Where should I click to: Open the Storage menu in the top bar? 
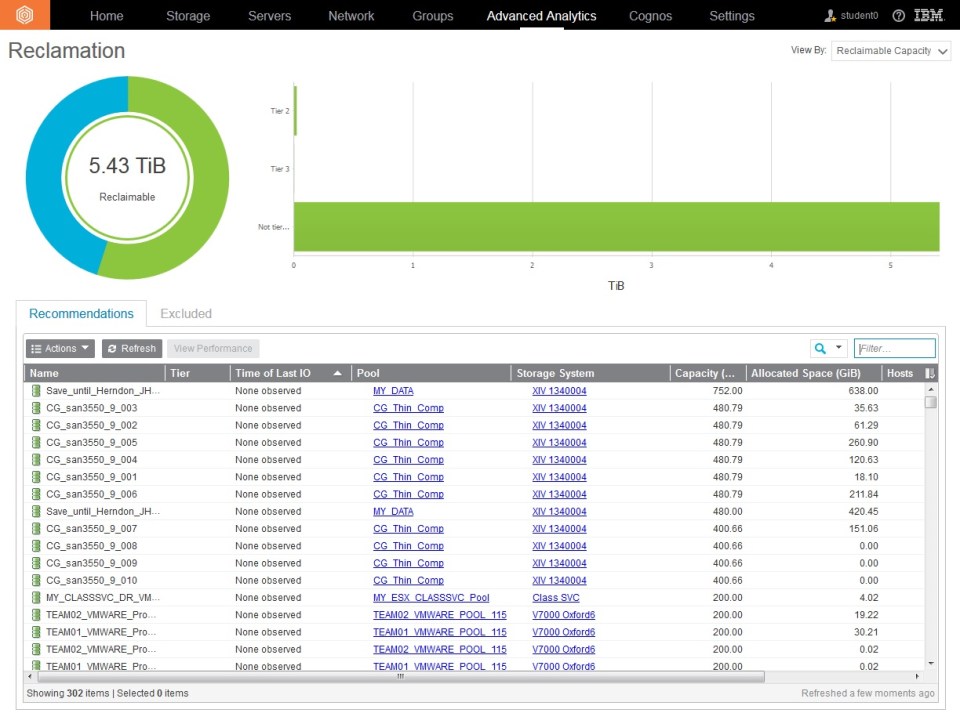coord(188,16)
